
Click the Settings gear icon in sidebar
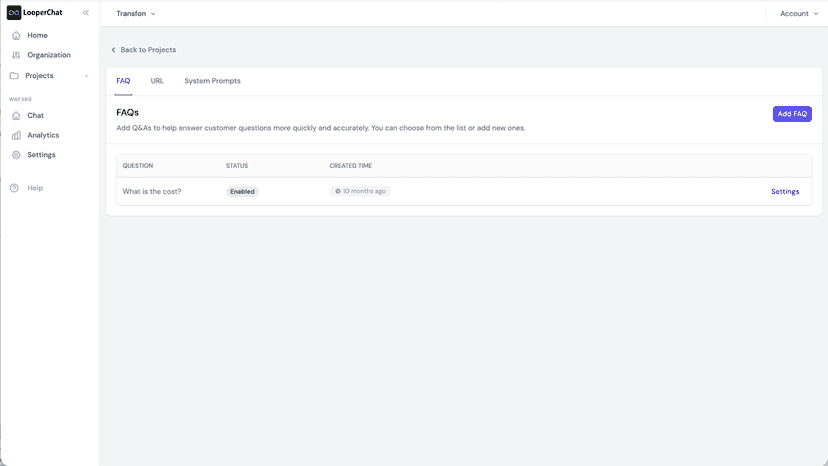click(16, 155)
